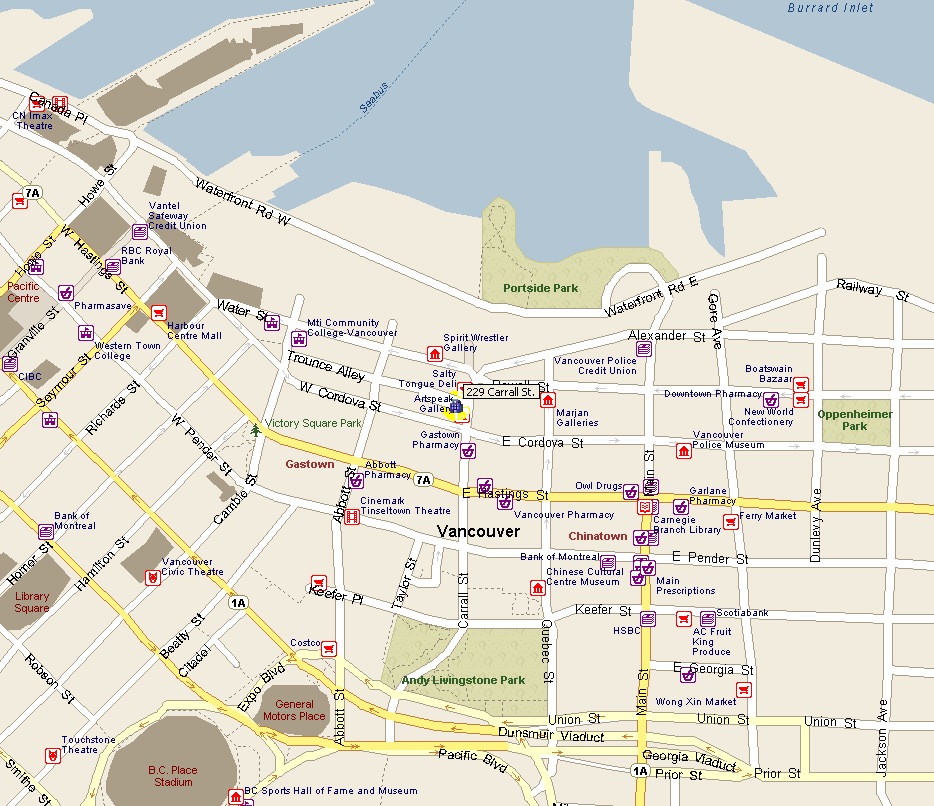Select the Costco shopping cart icon
This screenshot has height=806, width=934.
pos(329,649)
